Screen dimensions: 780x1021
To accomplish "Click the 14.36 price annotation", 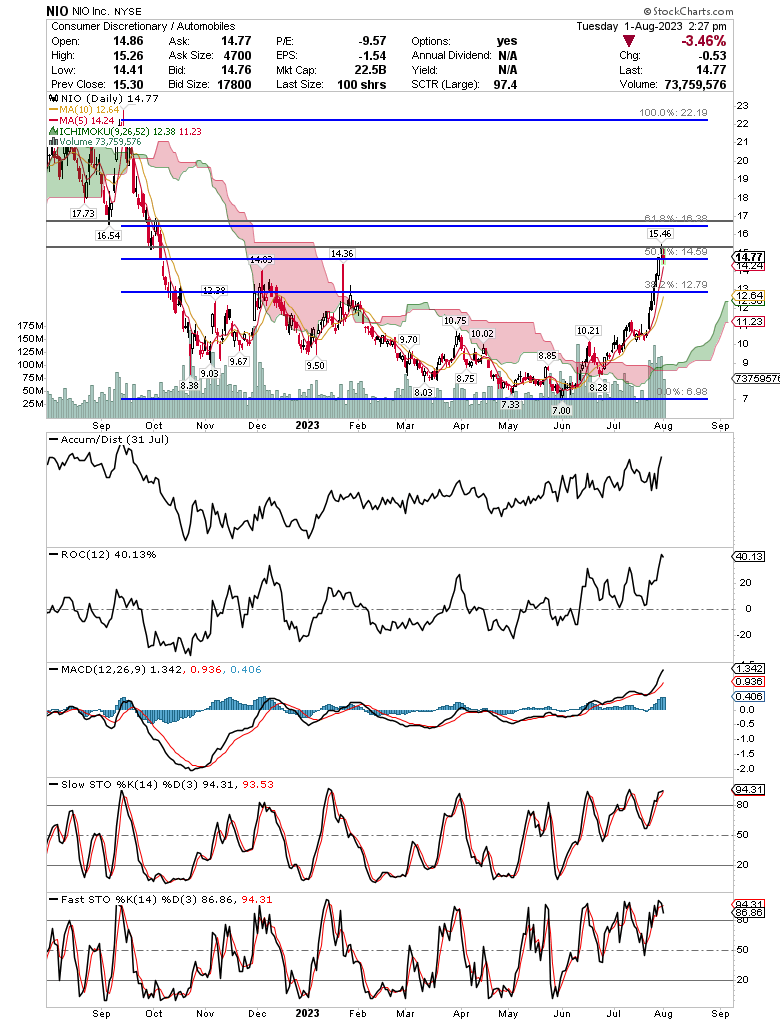I will tap(342, 253).
